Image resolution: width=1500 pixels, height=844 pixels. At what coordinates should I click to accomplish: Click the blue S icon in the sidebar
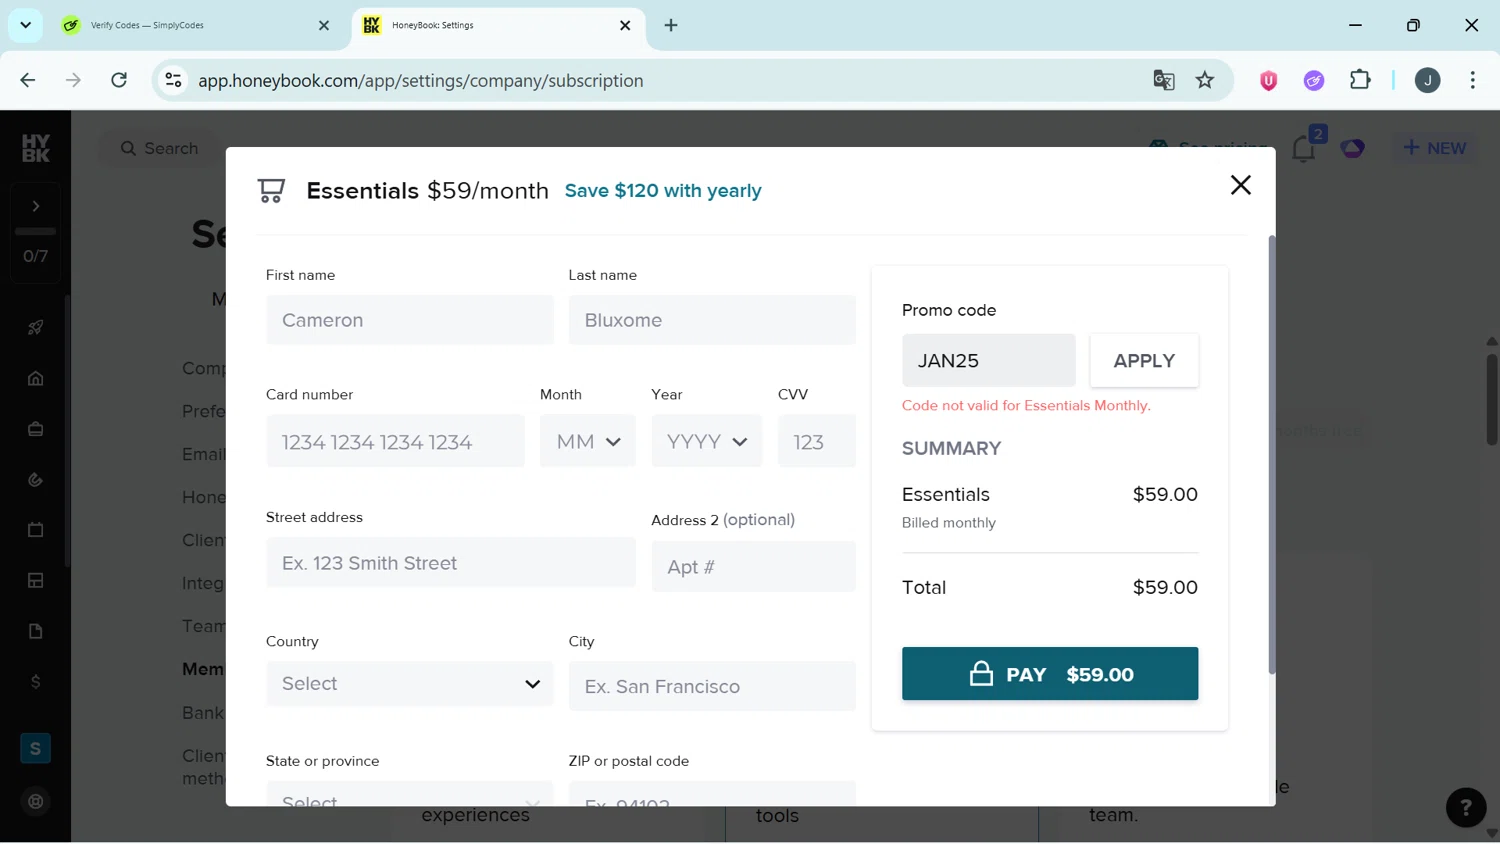tap(36, 748)
